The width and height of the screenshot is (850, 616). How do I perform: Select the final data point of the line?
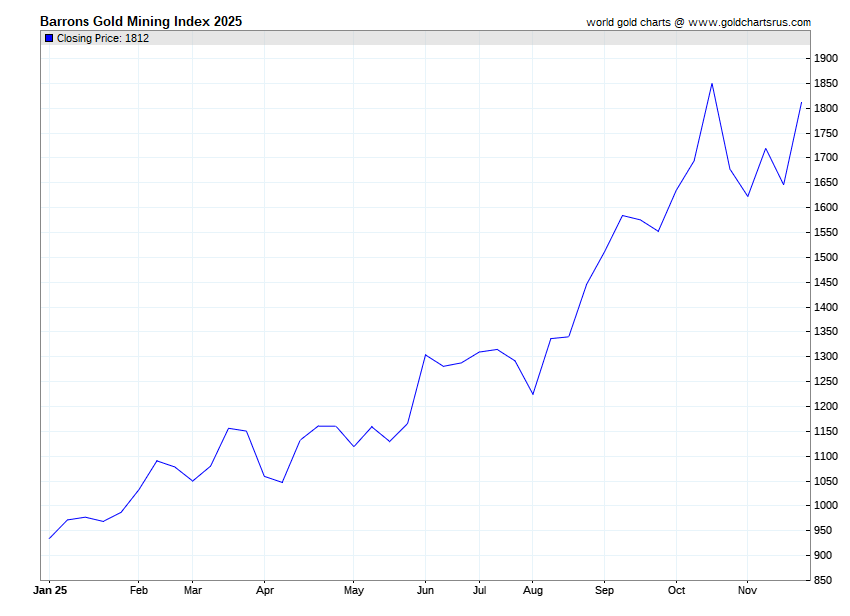pyautogui.click(x=801, y=103)
